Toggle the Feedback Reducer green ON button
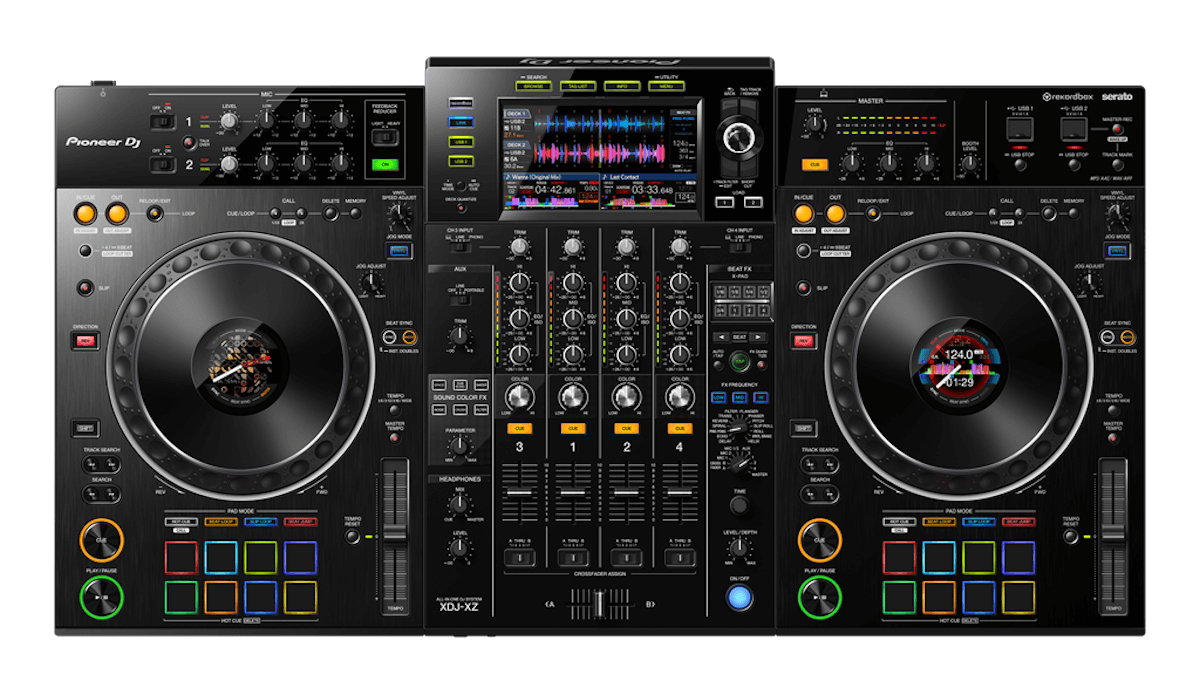Viewport: 1200px width, 694px height. pos(383,164)
